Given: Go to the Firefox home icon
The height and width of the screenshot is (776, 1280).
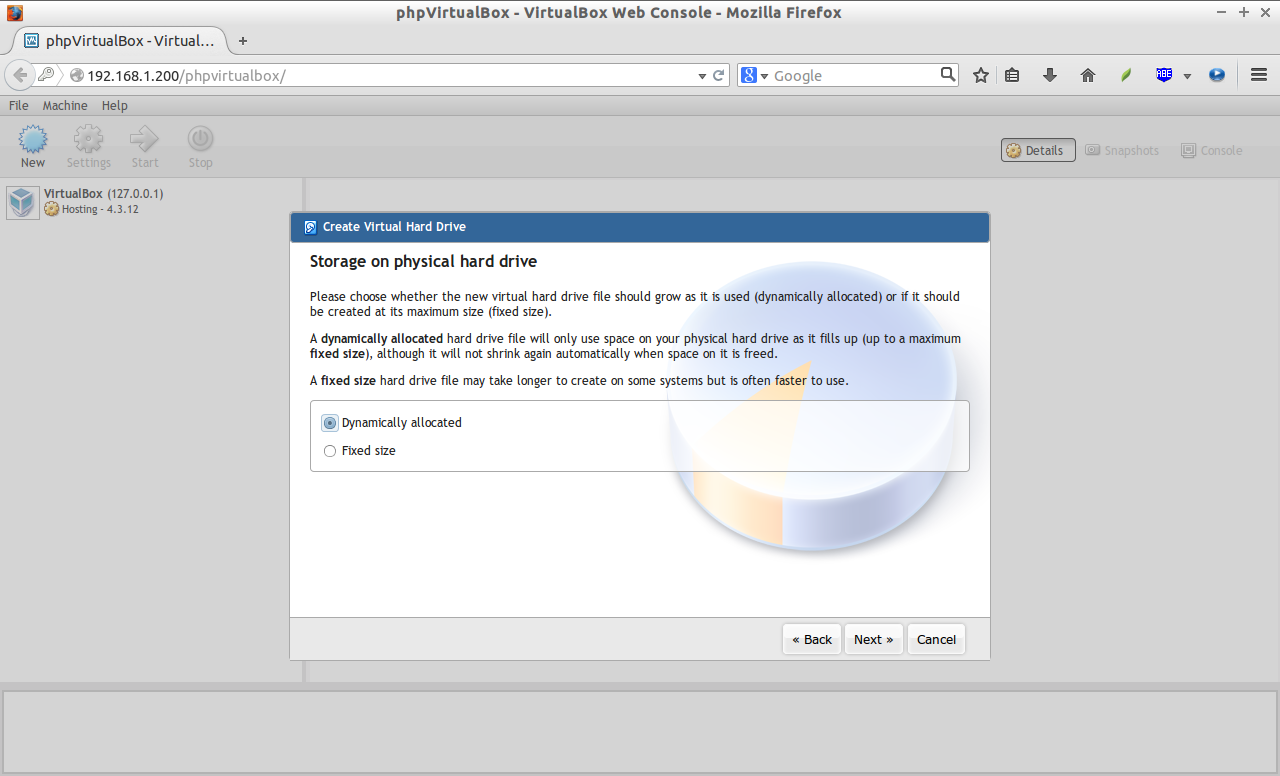Looking at the screenshot, I should point(1088,75).
